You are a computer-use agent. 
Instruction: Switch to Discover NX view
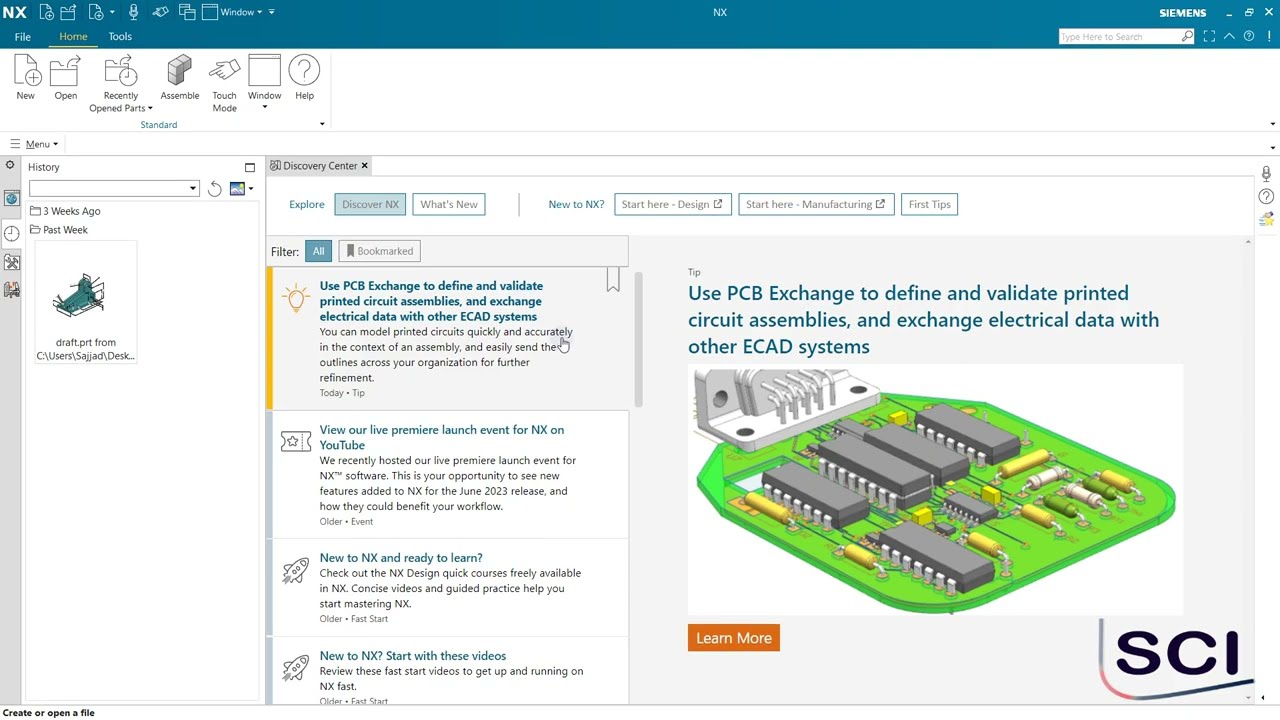click(x=370, y=204)
